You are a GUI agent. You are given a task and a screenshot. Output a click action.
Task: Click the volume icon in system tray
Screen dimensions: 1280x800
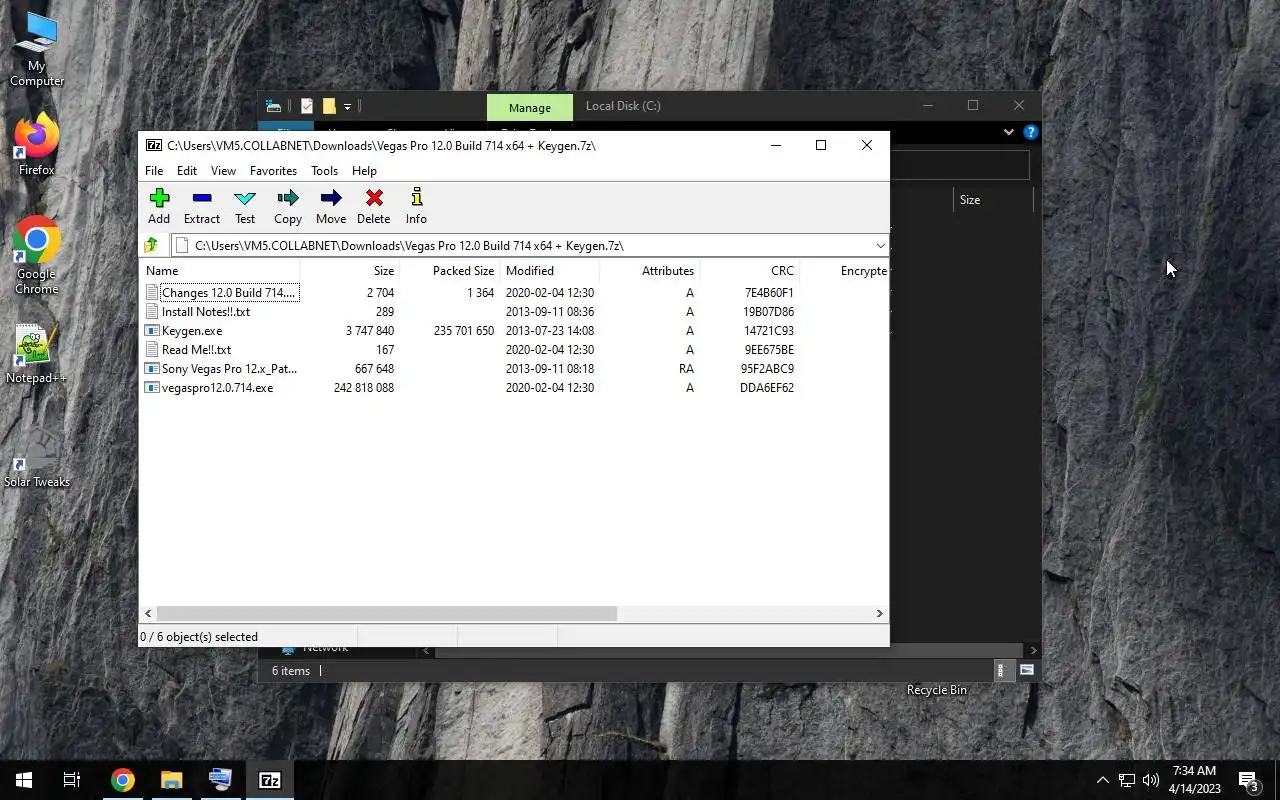pyautogui.click(x=1150, y=780)
